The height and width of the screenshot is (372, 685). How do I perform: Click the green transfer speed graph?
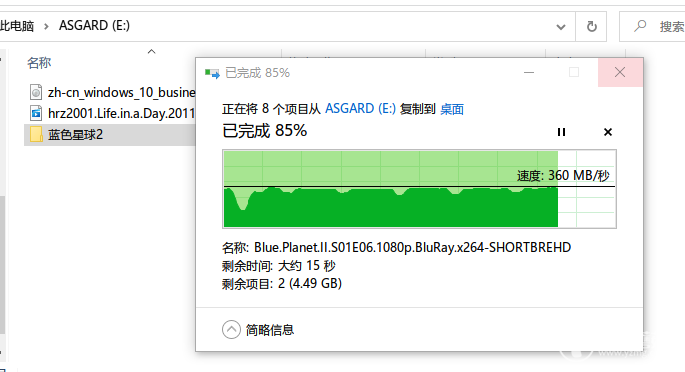pos(419,189)
